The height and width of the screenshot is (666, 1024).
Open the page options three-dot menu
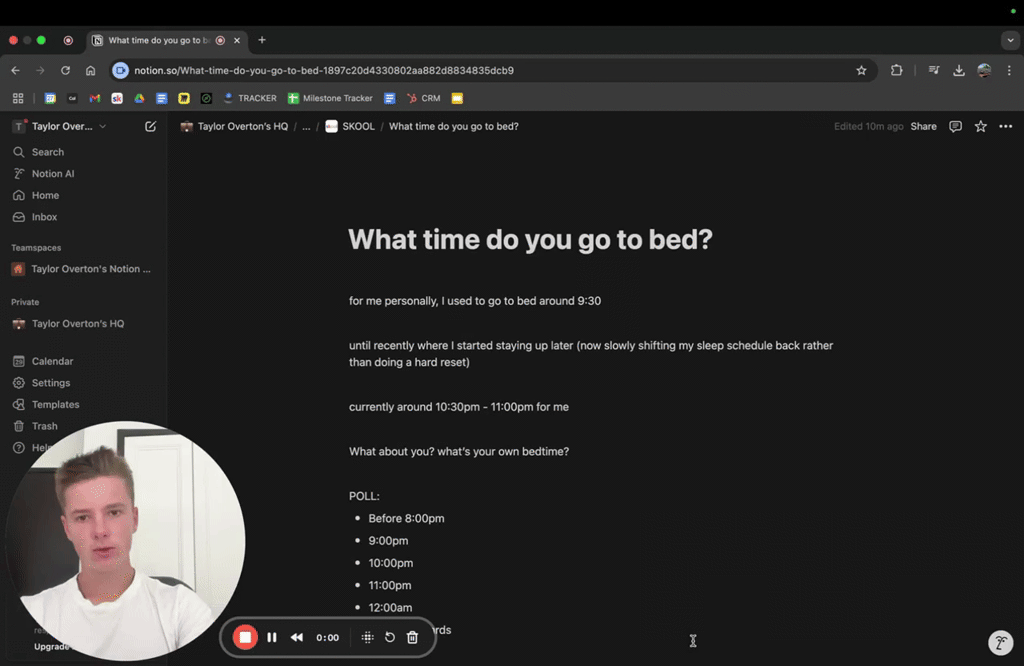(1006, 126)
